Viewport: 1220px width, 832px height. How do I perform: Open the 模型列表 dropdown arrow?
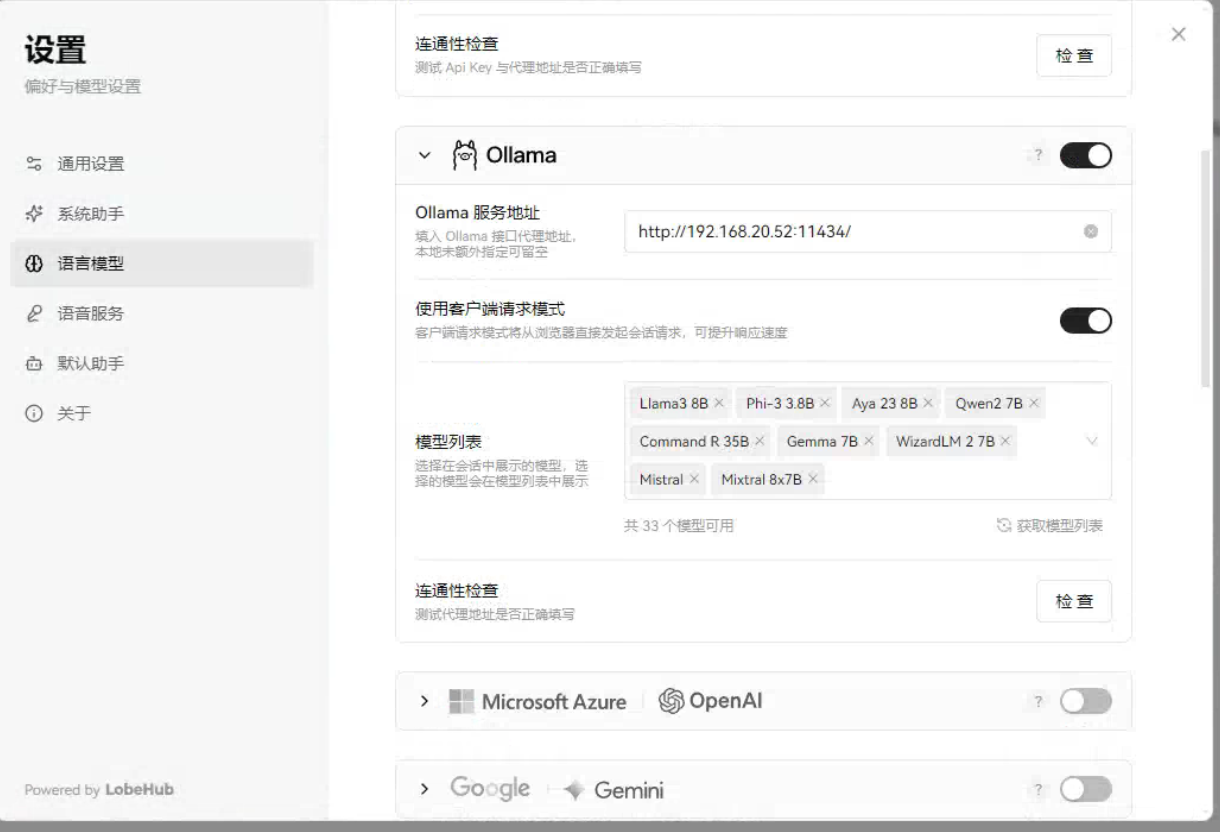click(x=1091, y=441)
